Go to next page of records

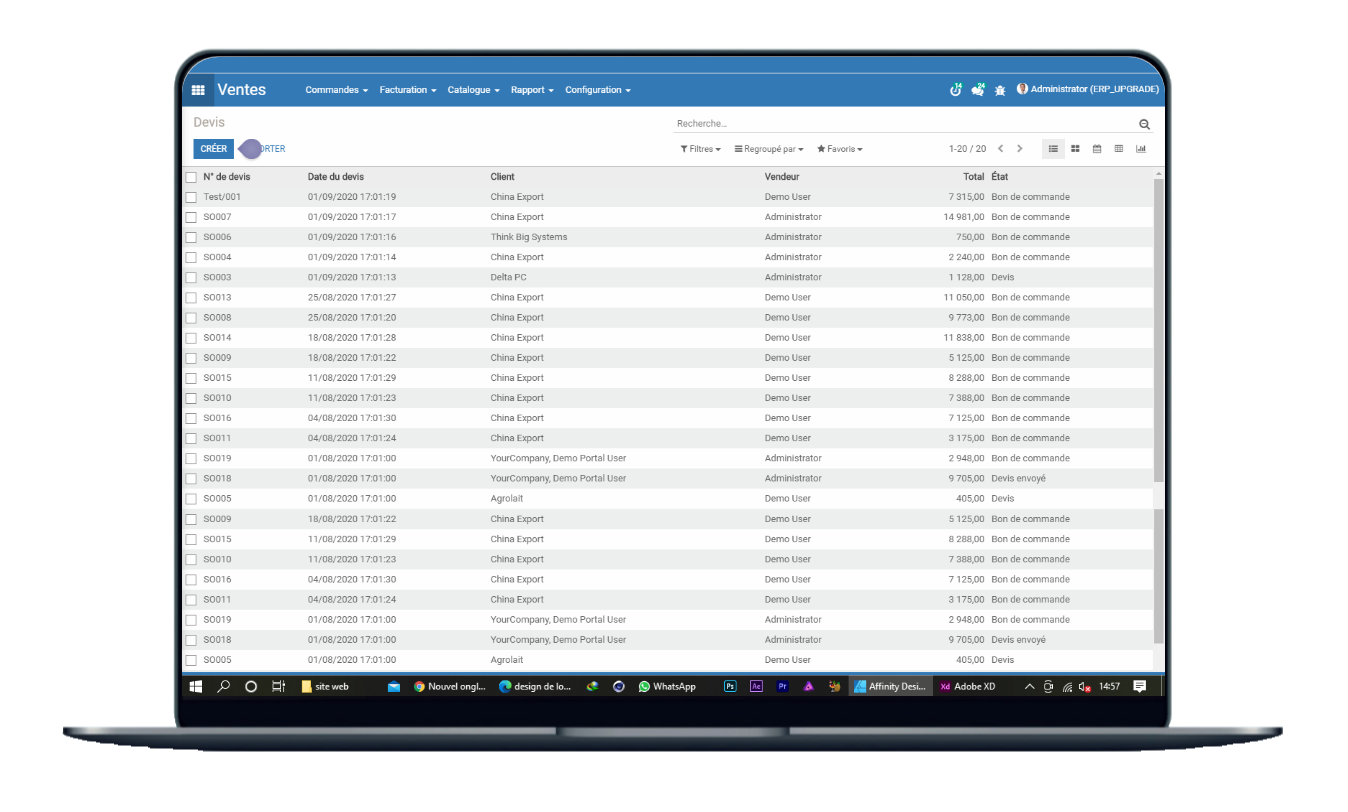click(1020, 149)
